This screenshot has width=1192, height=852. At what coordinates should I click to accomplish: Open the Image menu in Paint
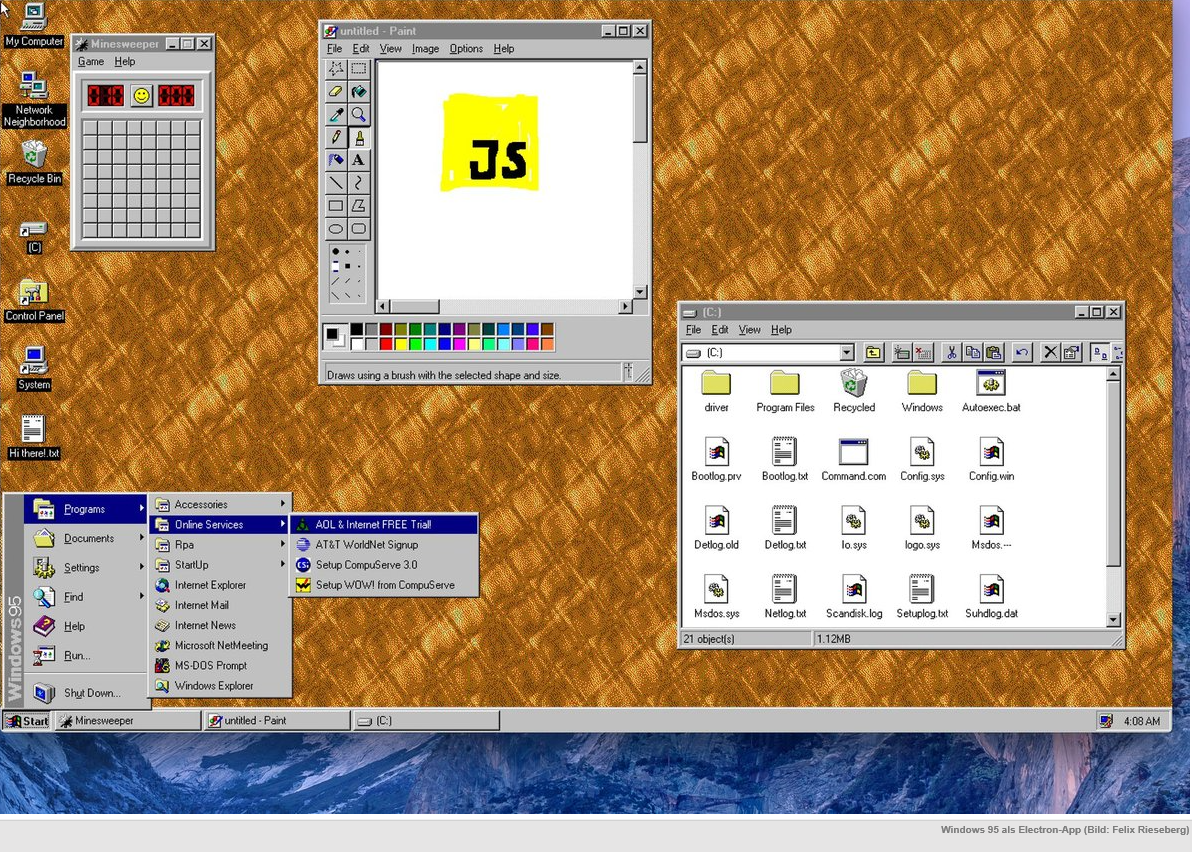(x=425, y=49)
